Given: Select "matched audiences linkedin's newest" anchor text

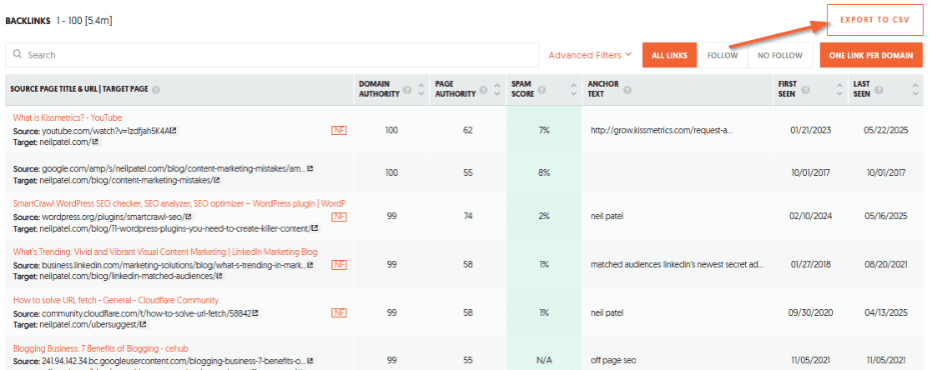Looking at the screenshot, I should click(x=677, y=264).
